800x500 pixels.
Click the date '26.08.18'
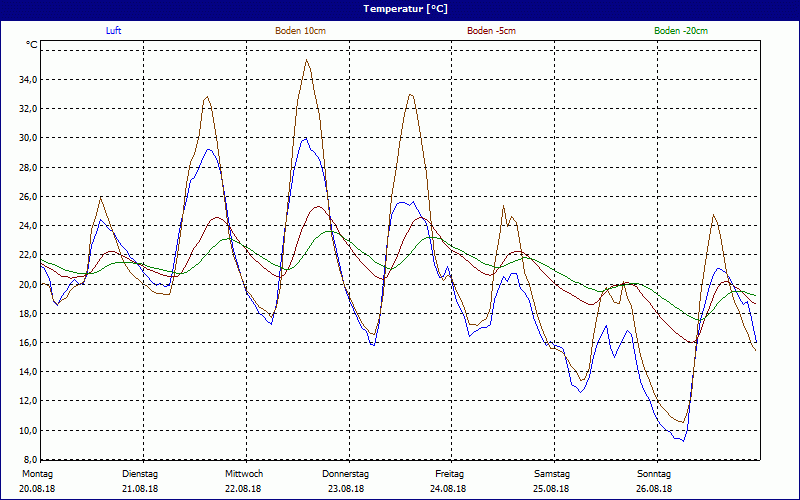[x=654, y=489]
